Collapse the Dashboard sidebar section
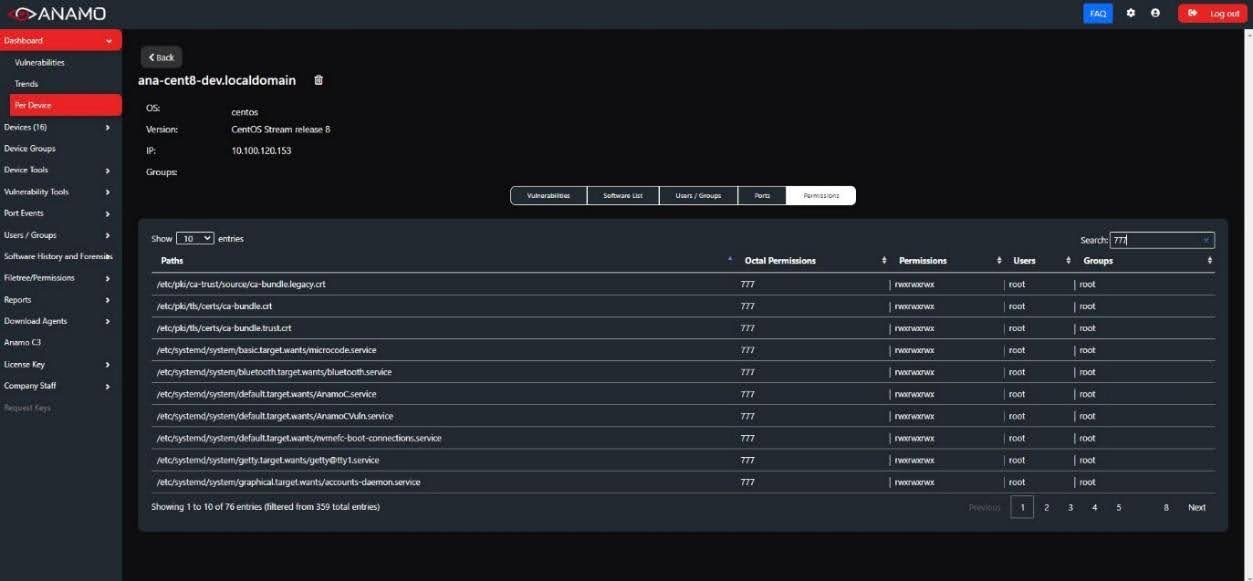 [x=108, y=41]
